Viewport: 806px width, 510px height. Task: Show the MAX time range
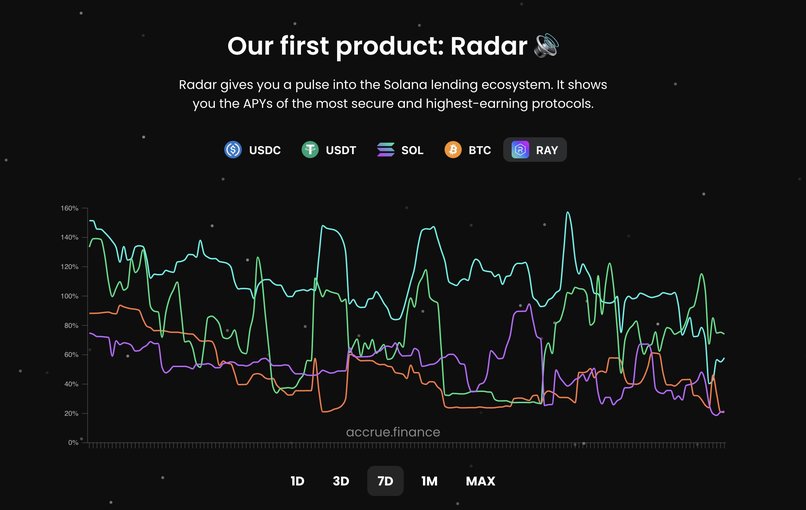coord(481,481)
